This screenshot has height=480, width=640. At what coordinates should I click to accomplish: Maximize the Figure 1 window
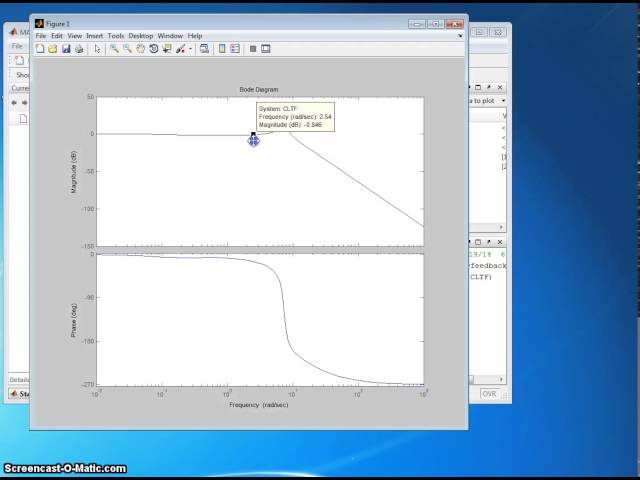pyautogui.click(x=436, y=24)
